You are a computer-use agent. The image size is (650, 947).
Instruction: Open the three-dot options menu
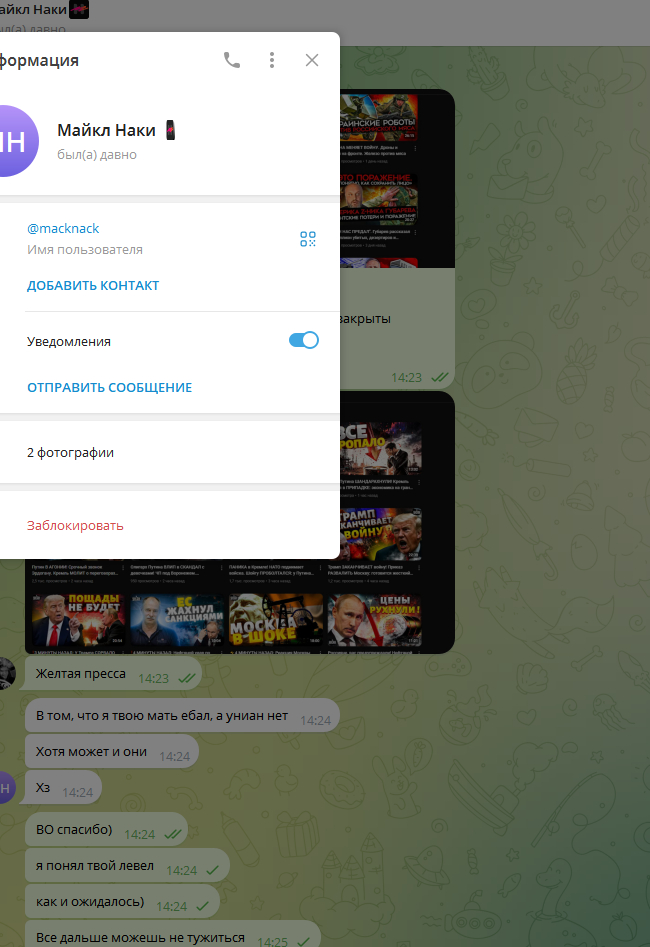272,60
